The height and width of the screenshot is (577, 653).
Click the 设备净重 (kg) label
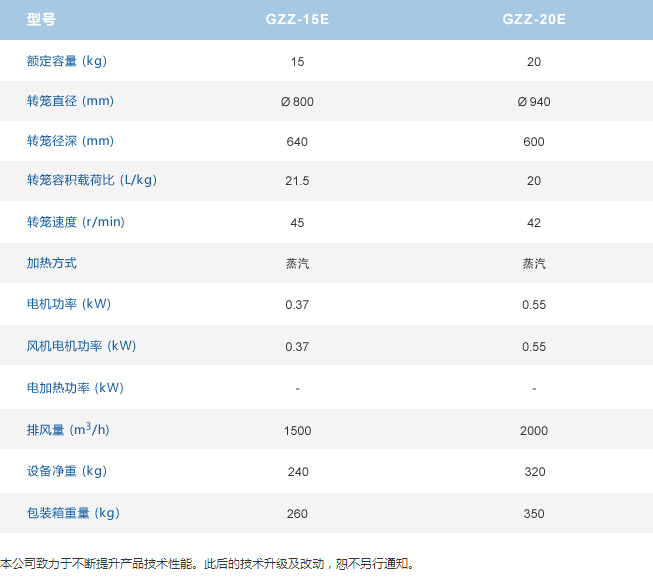pyautogui.click(x=67, y=471)
